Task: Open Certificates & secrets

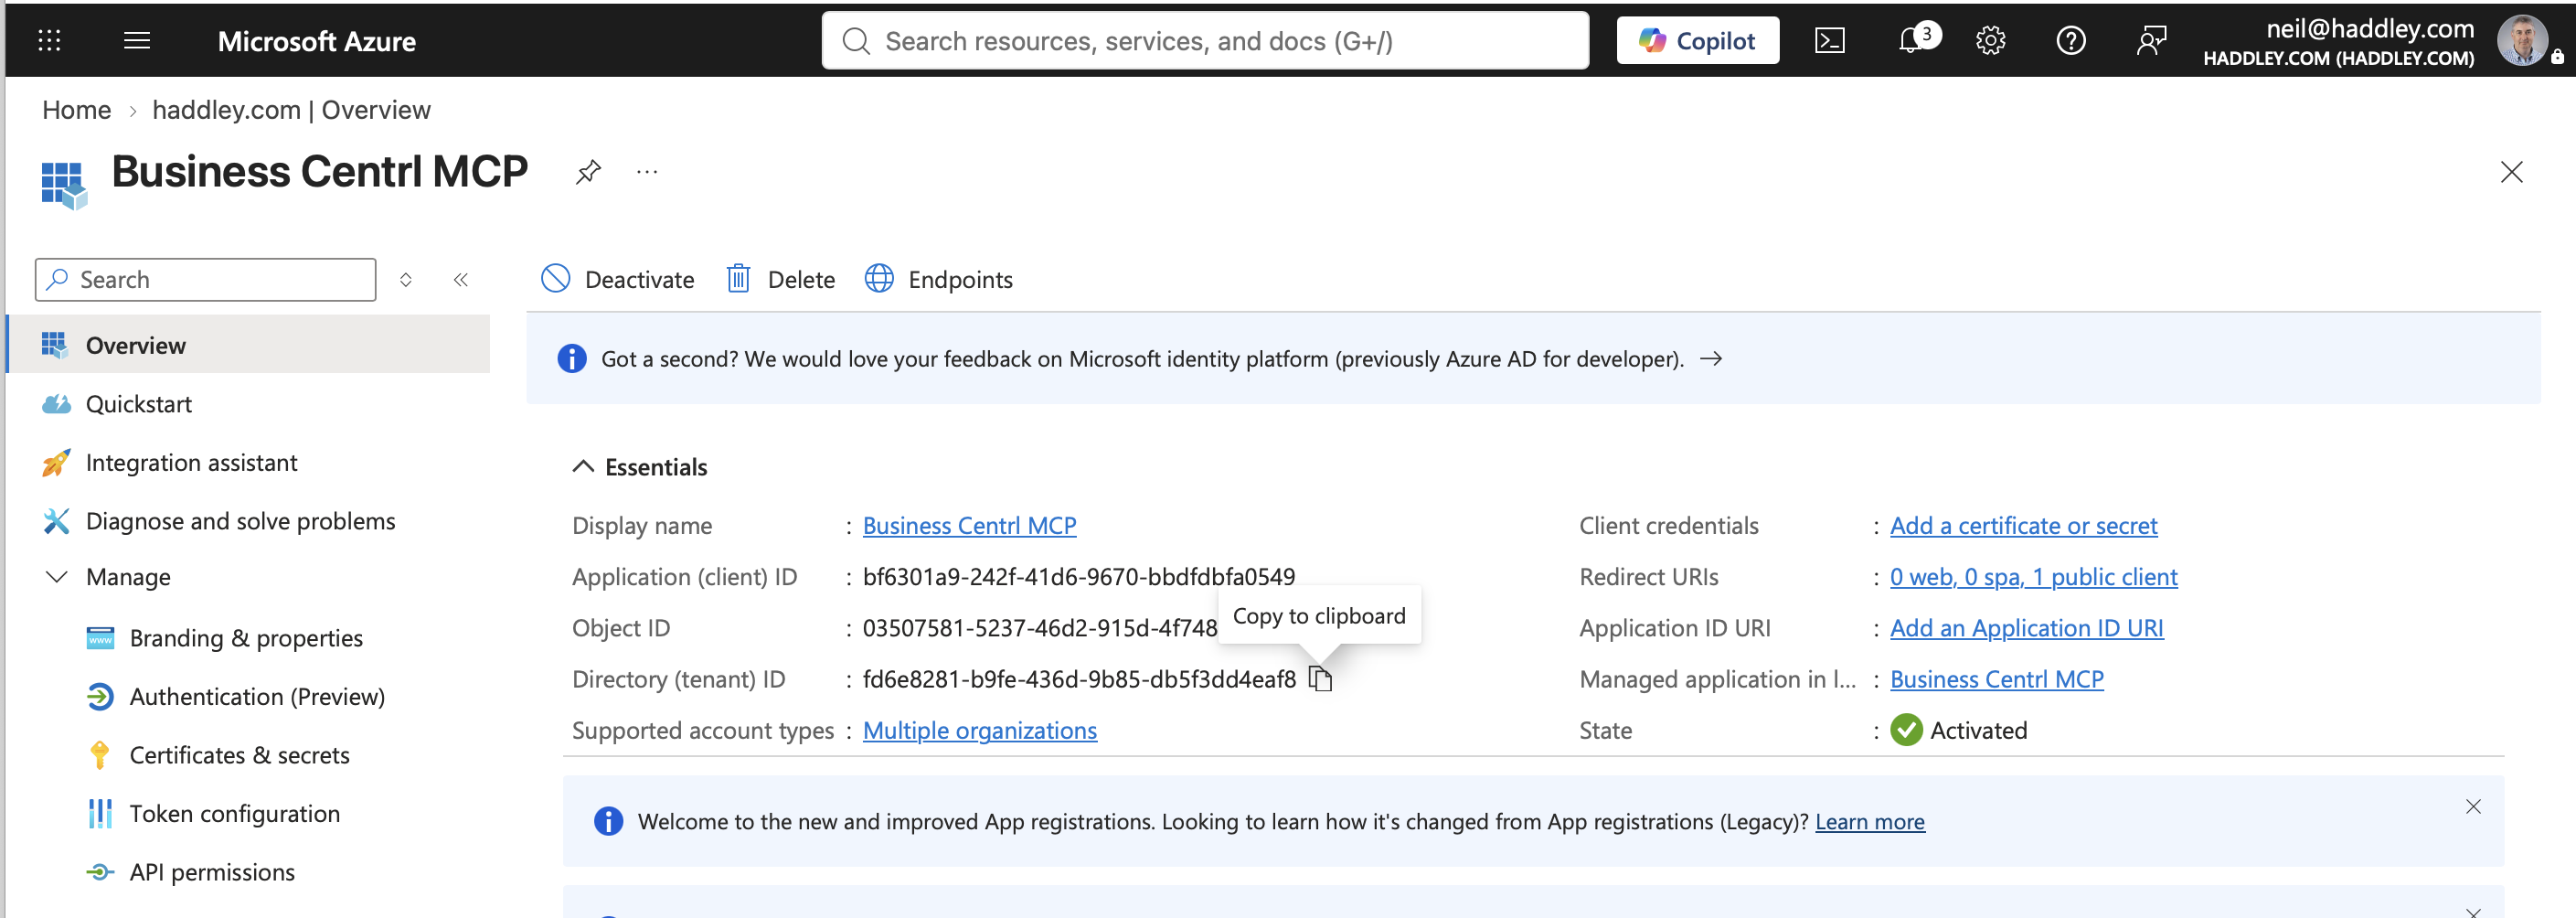Action: (239, 755)
